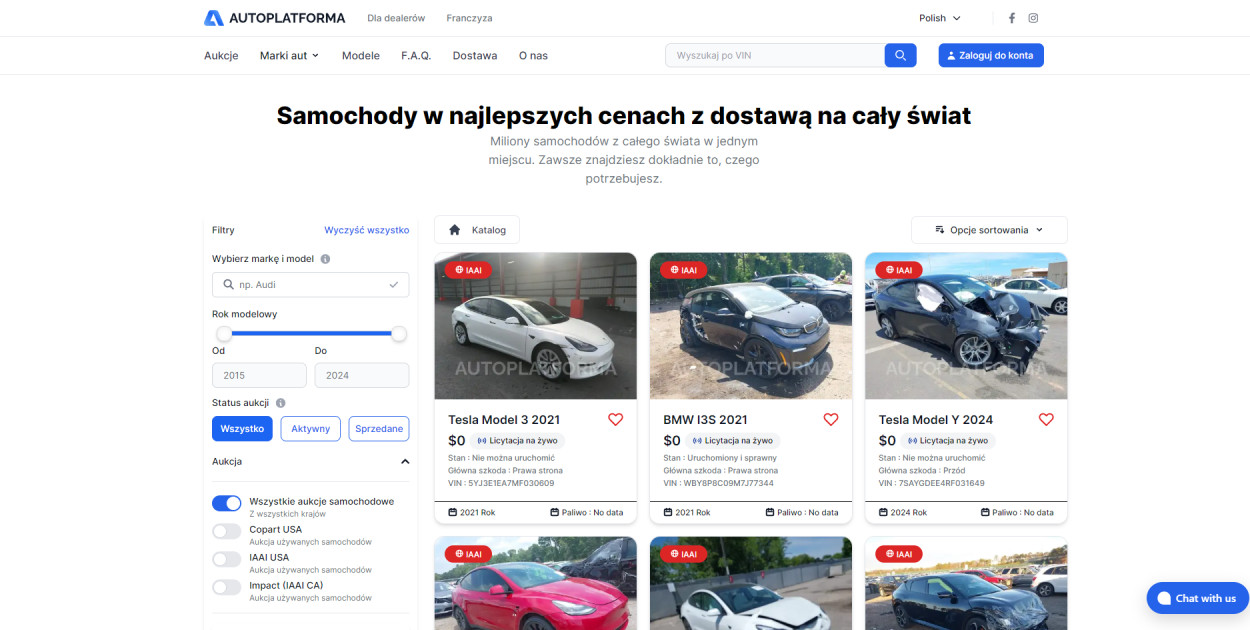Click the chat bubble icon
Image resolution: width=1250 pixels, height=630 pixels.
tap(1164, 598)
